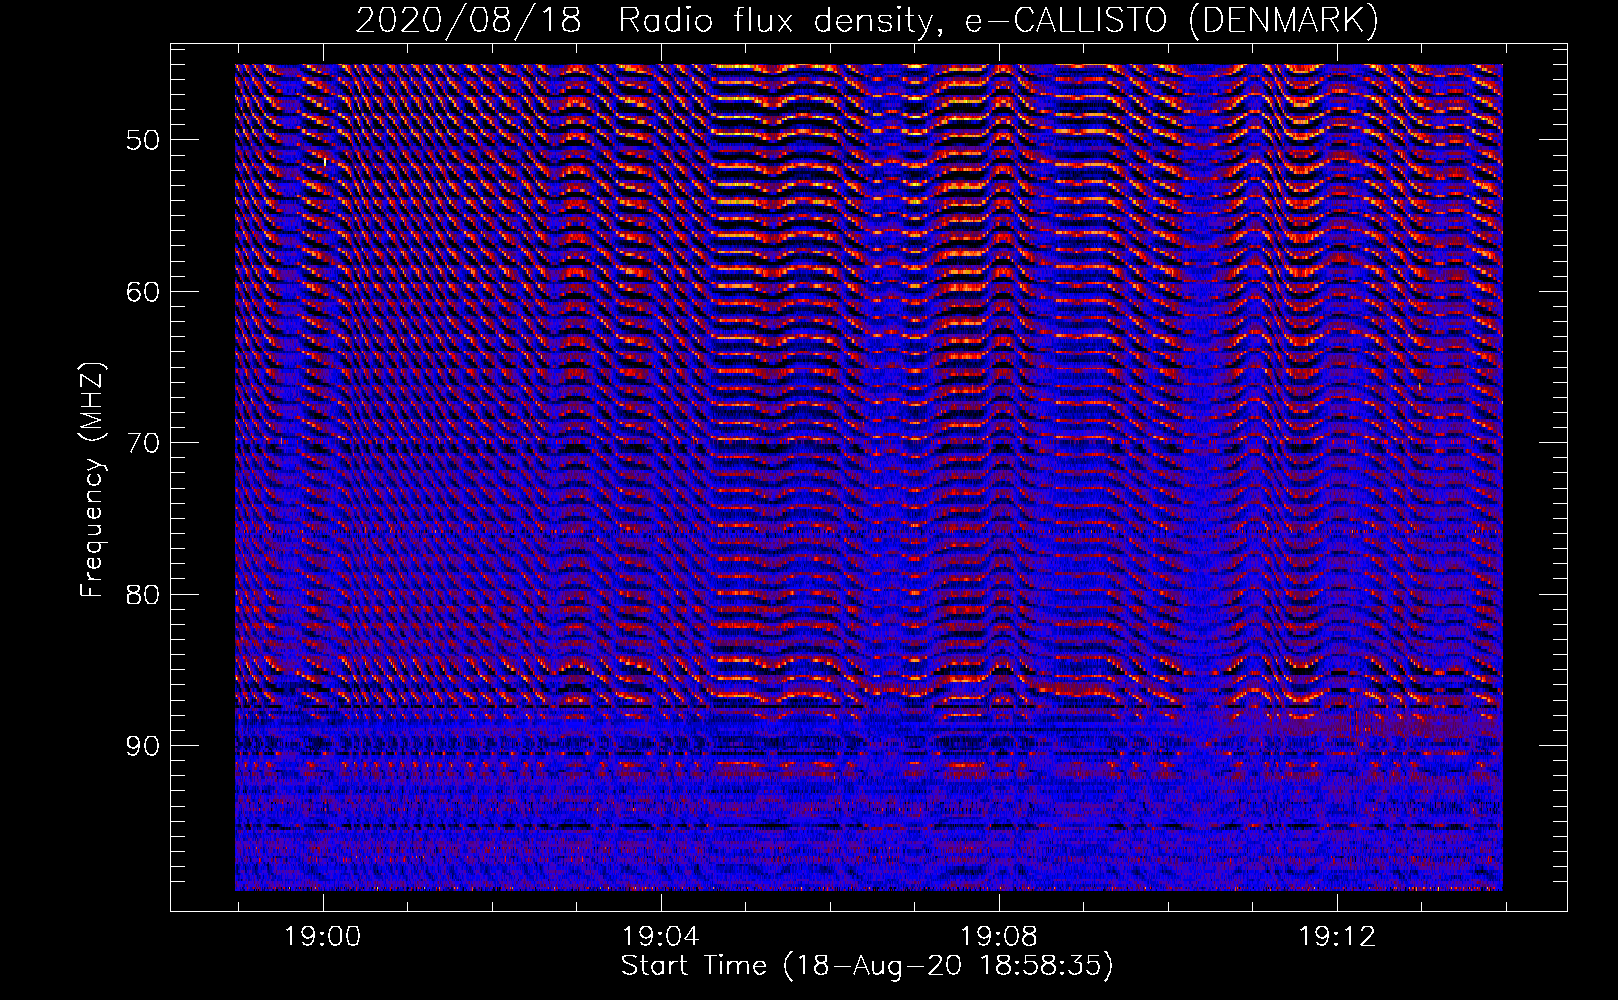Click the "Start Time (18-Aug-20 18:58:35)" label
This screenshot has height=1000, width=1618.
(867, 966)
